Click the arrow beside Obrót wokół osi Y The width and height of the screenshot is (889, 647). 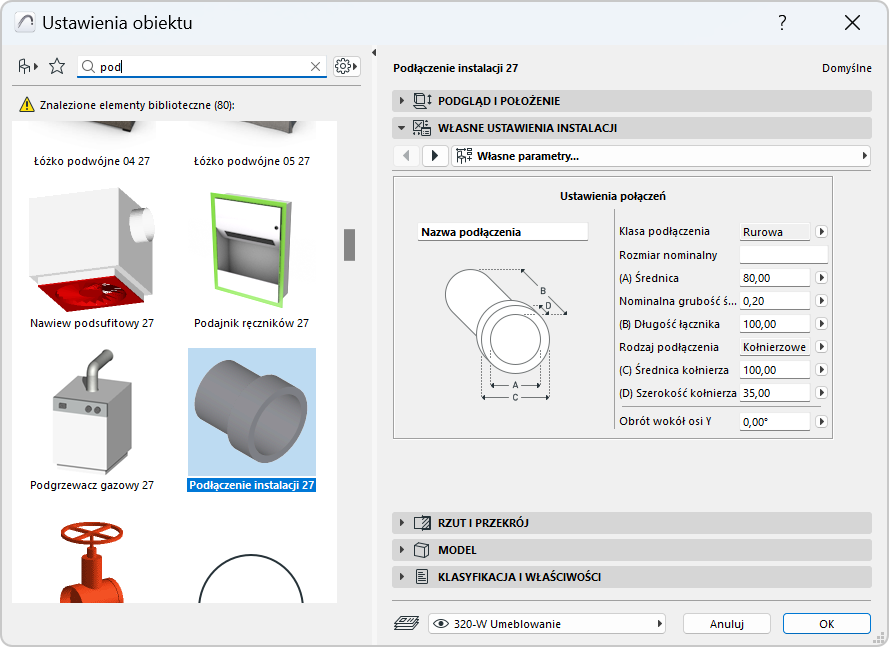tap(821, 422)
